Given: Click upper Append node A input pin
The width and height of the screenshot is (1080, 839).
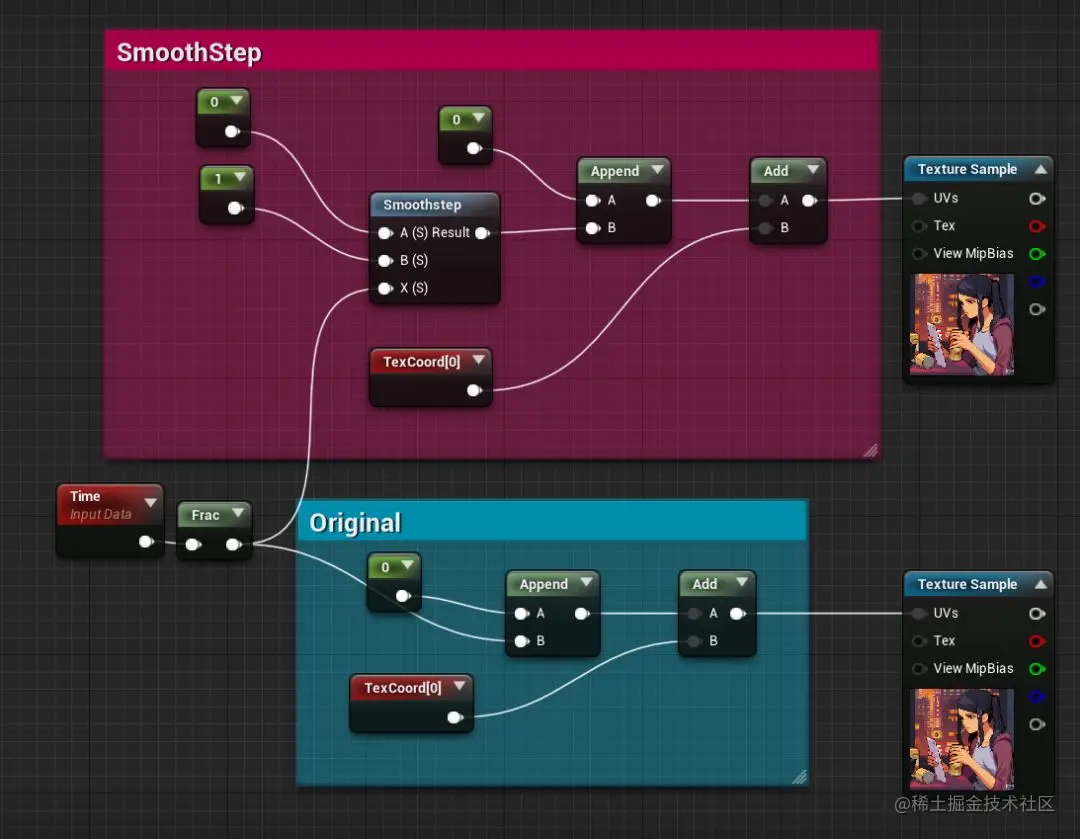Looking at the screenshot, I should (x=592, y=200).
